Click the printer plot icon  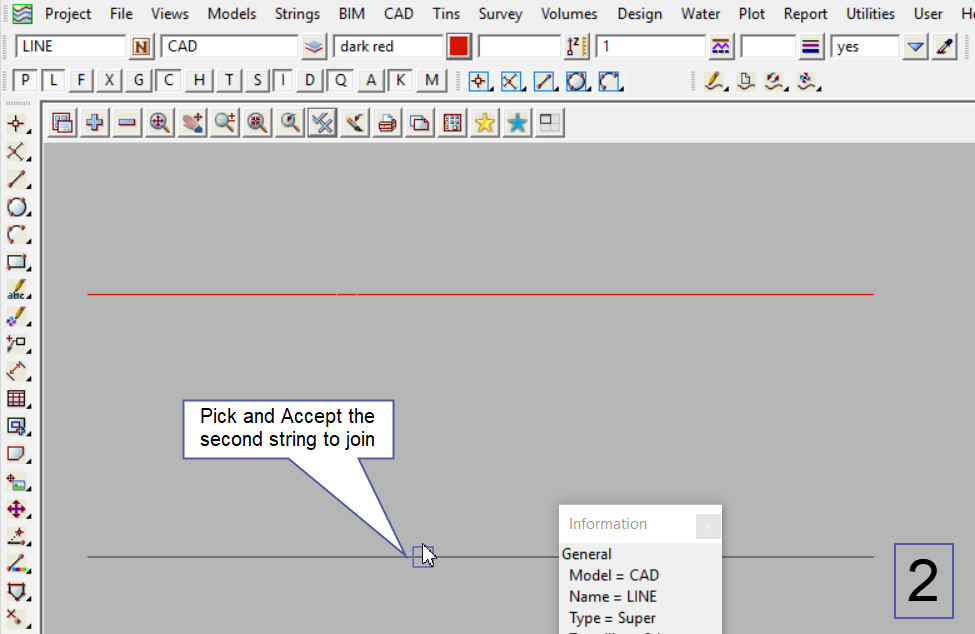coord(388,123)
